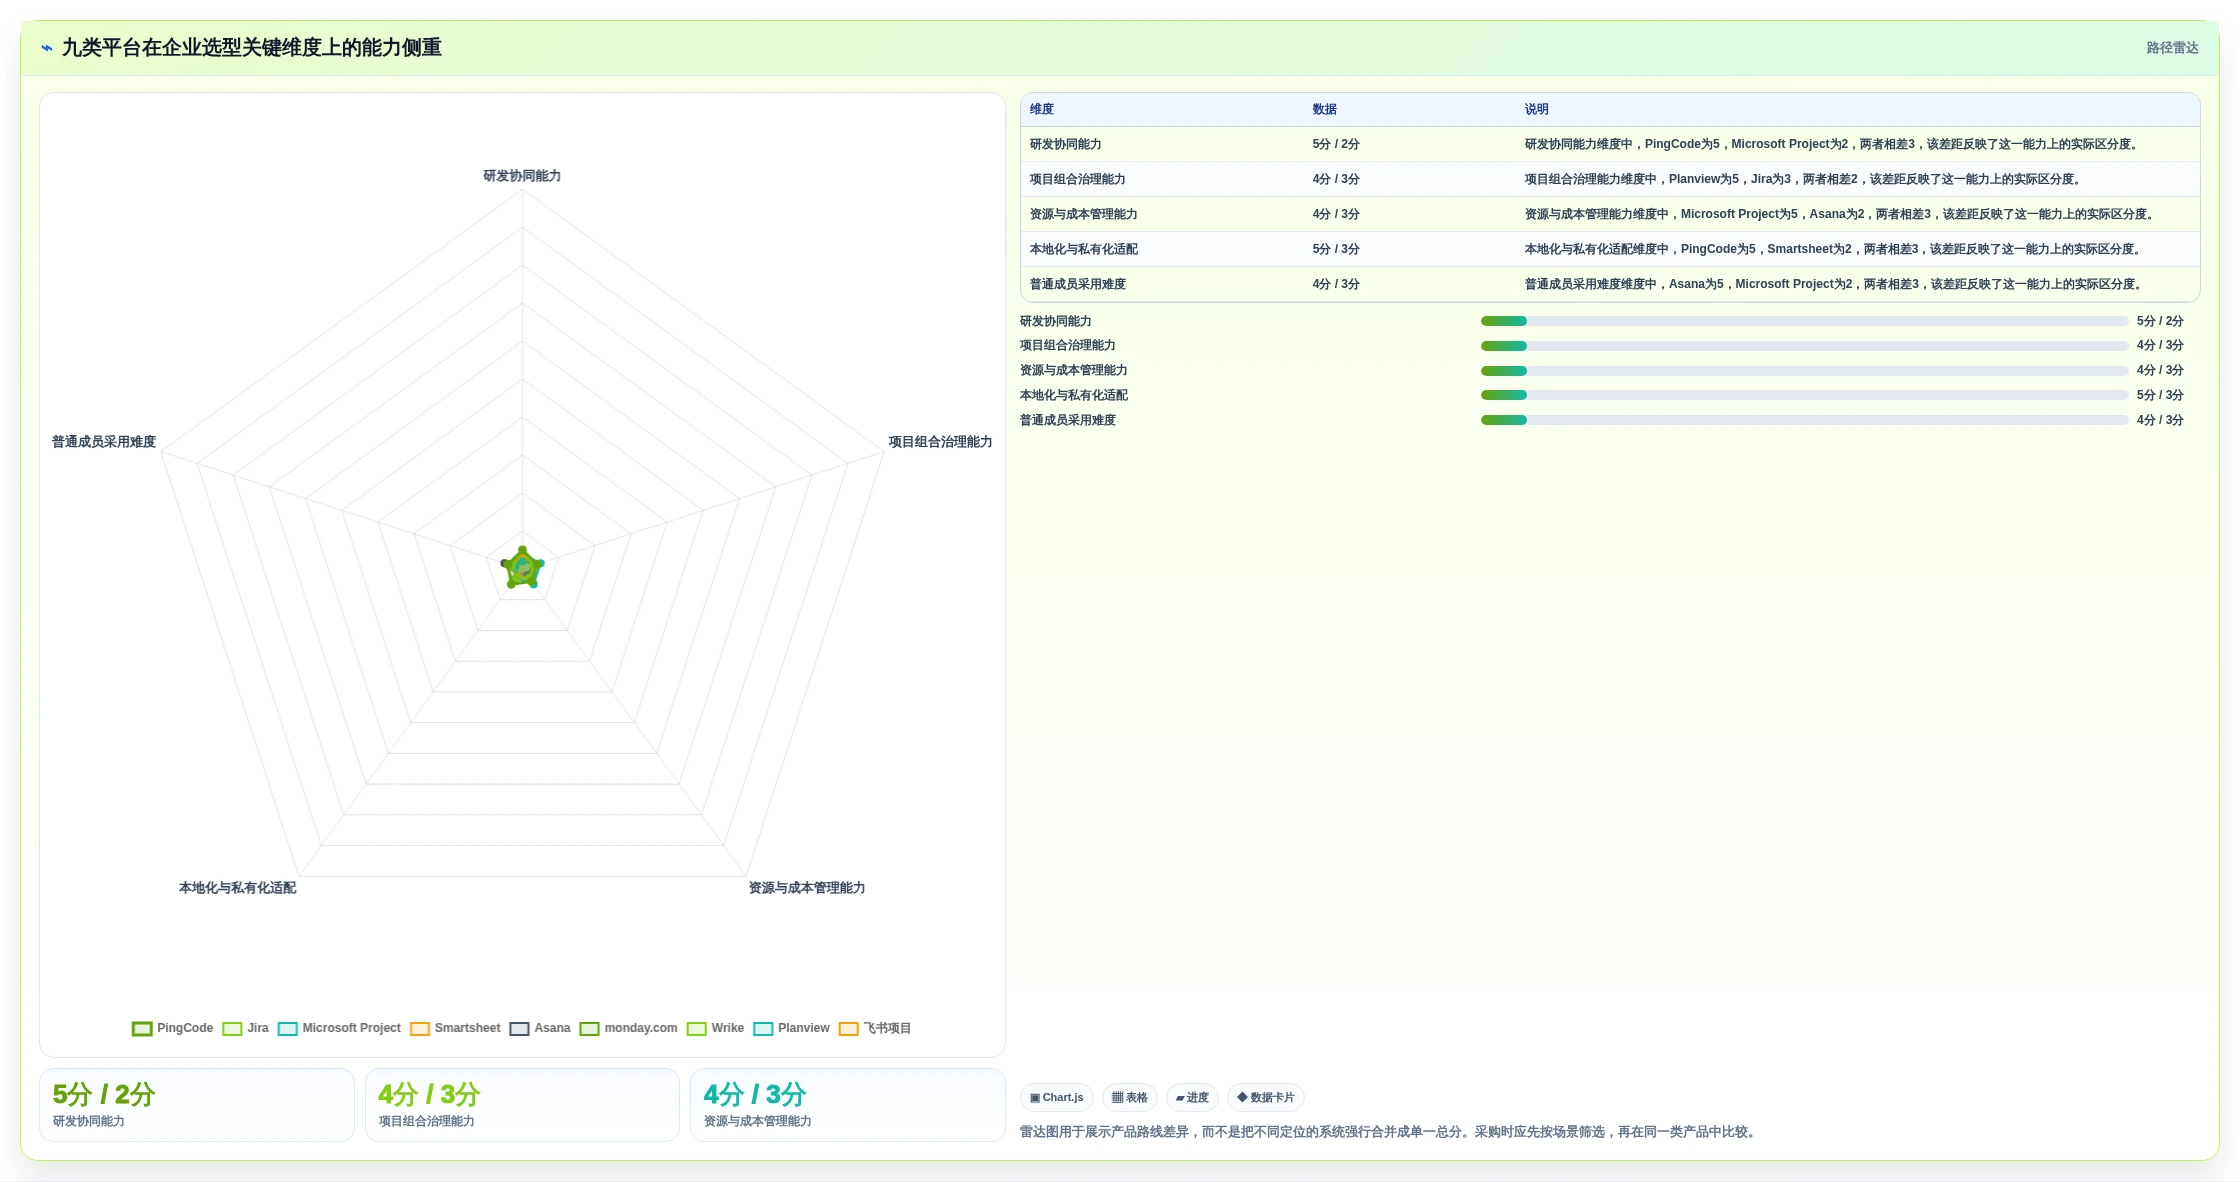The image size is (2240, 1182).
Task: Click the 路径雷达 label in header
Action: tap(2172, 48)
